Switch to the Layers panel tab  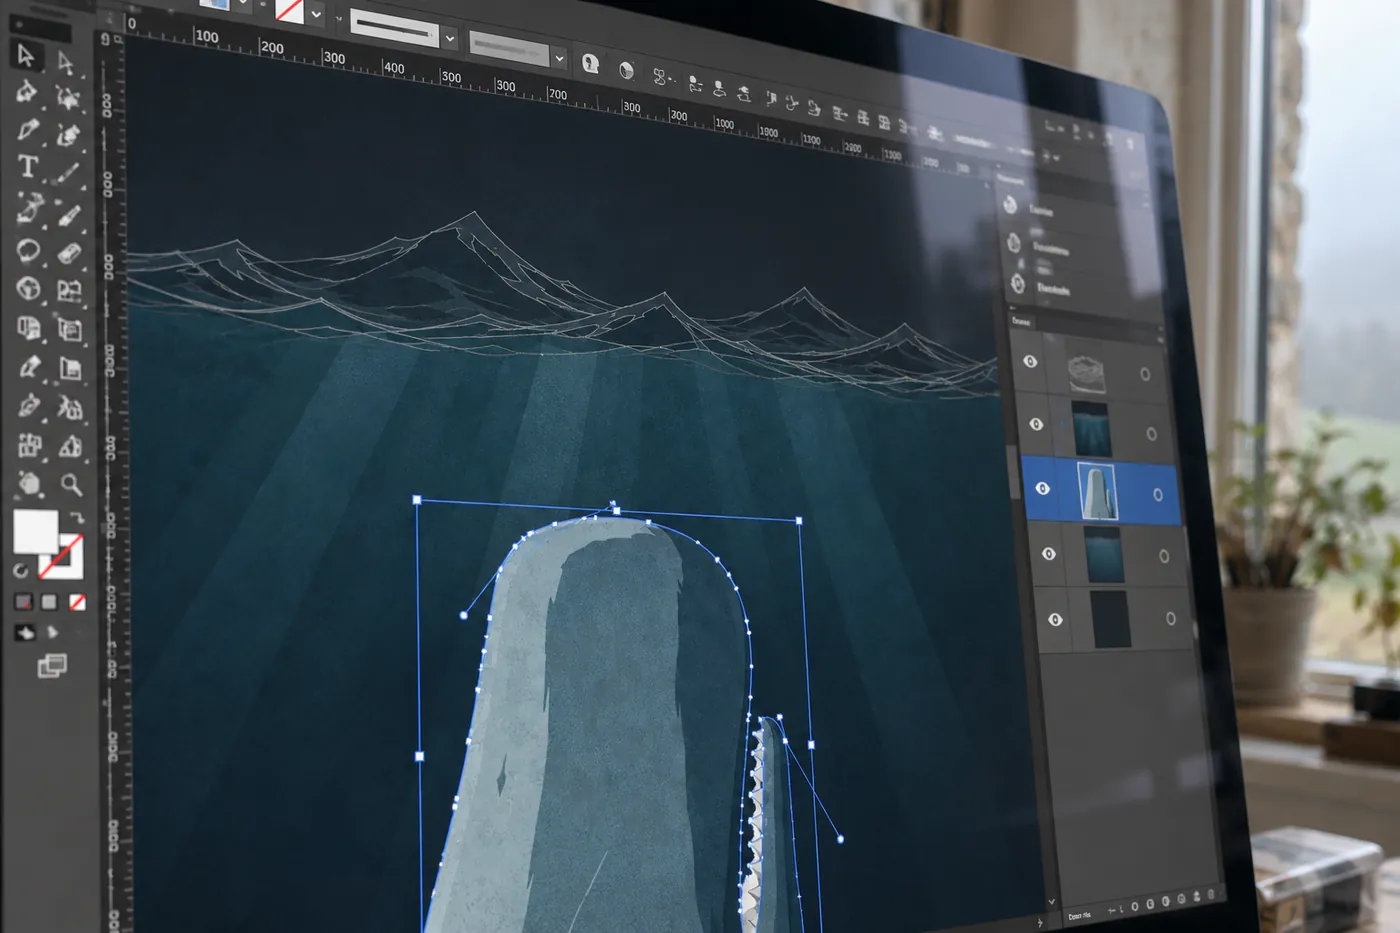click(x=1021, y=321)
